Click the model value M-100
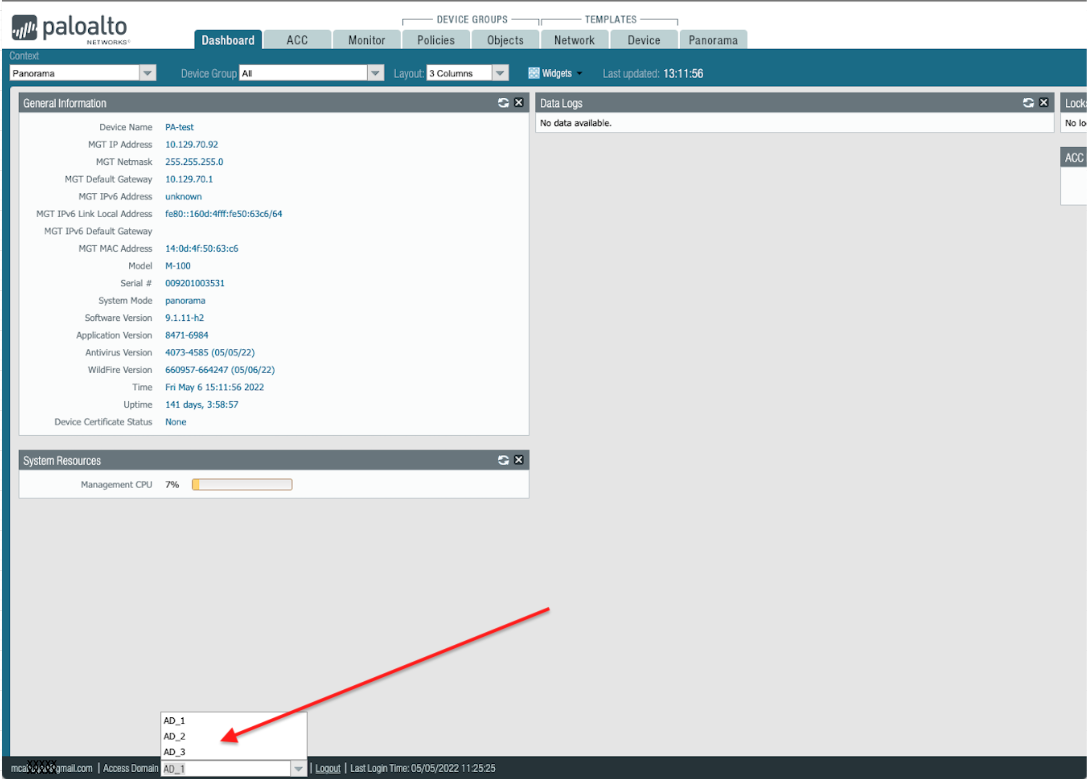 pyautogui.click(x=177, y=266)
